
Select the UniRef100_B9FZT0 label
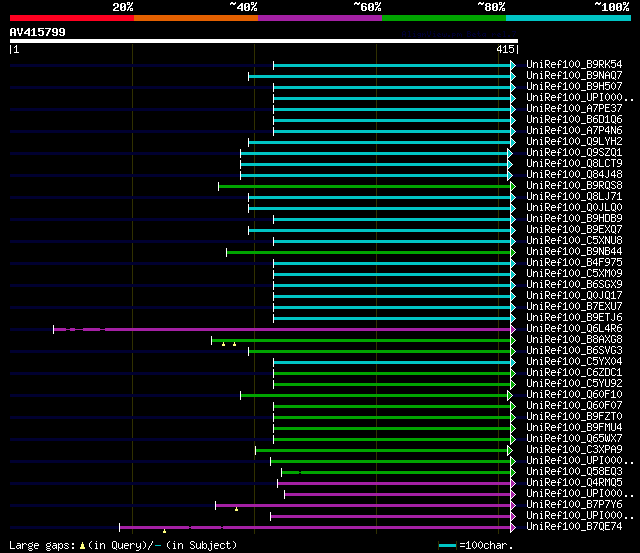coord(574,417)
